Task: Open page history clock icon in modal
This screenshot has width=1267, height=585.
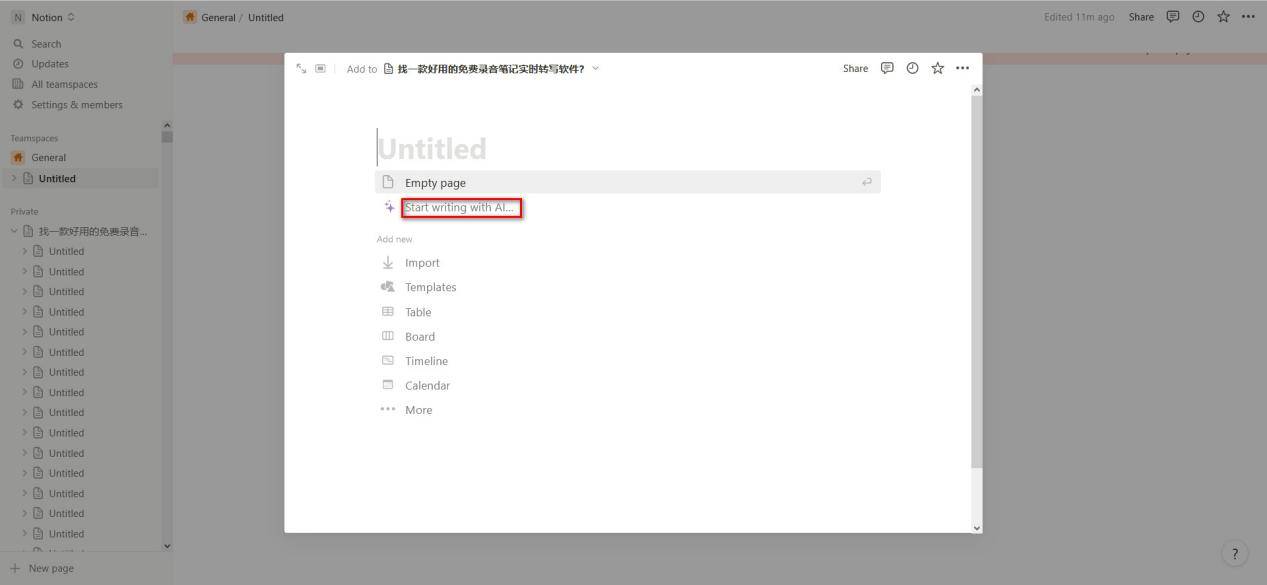Action: [x=912, y=68]
